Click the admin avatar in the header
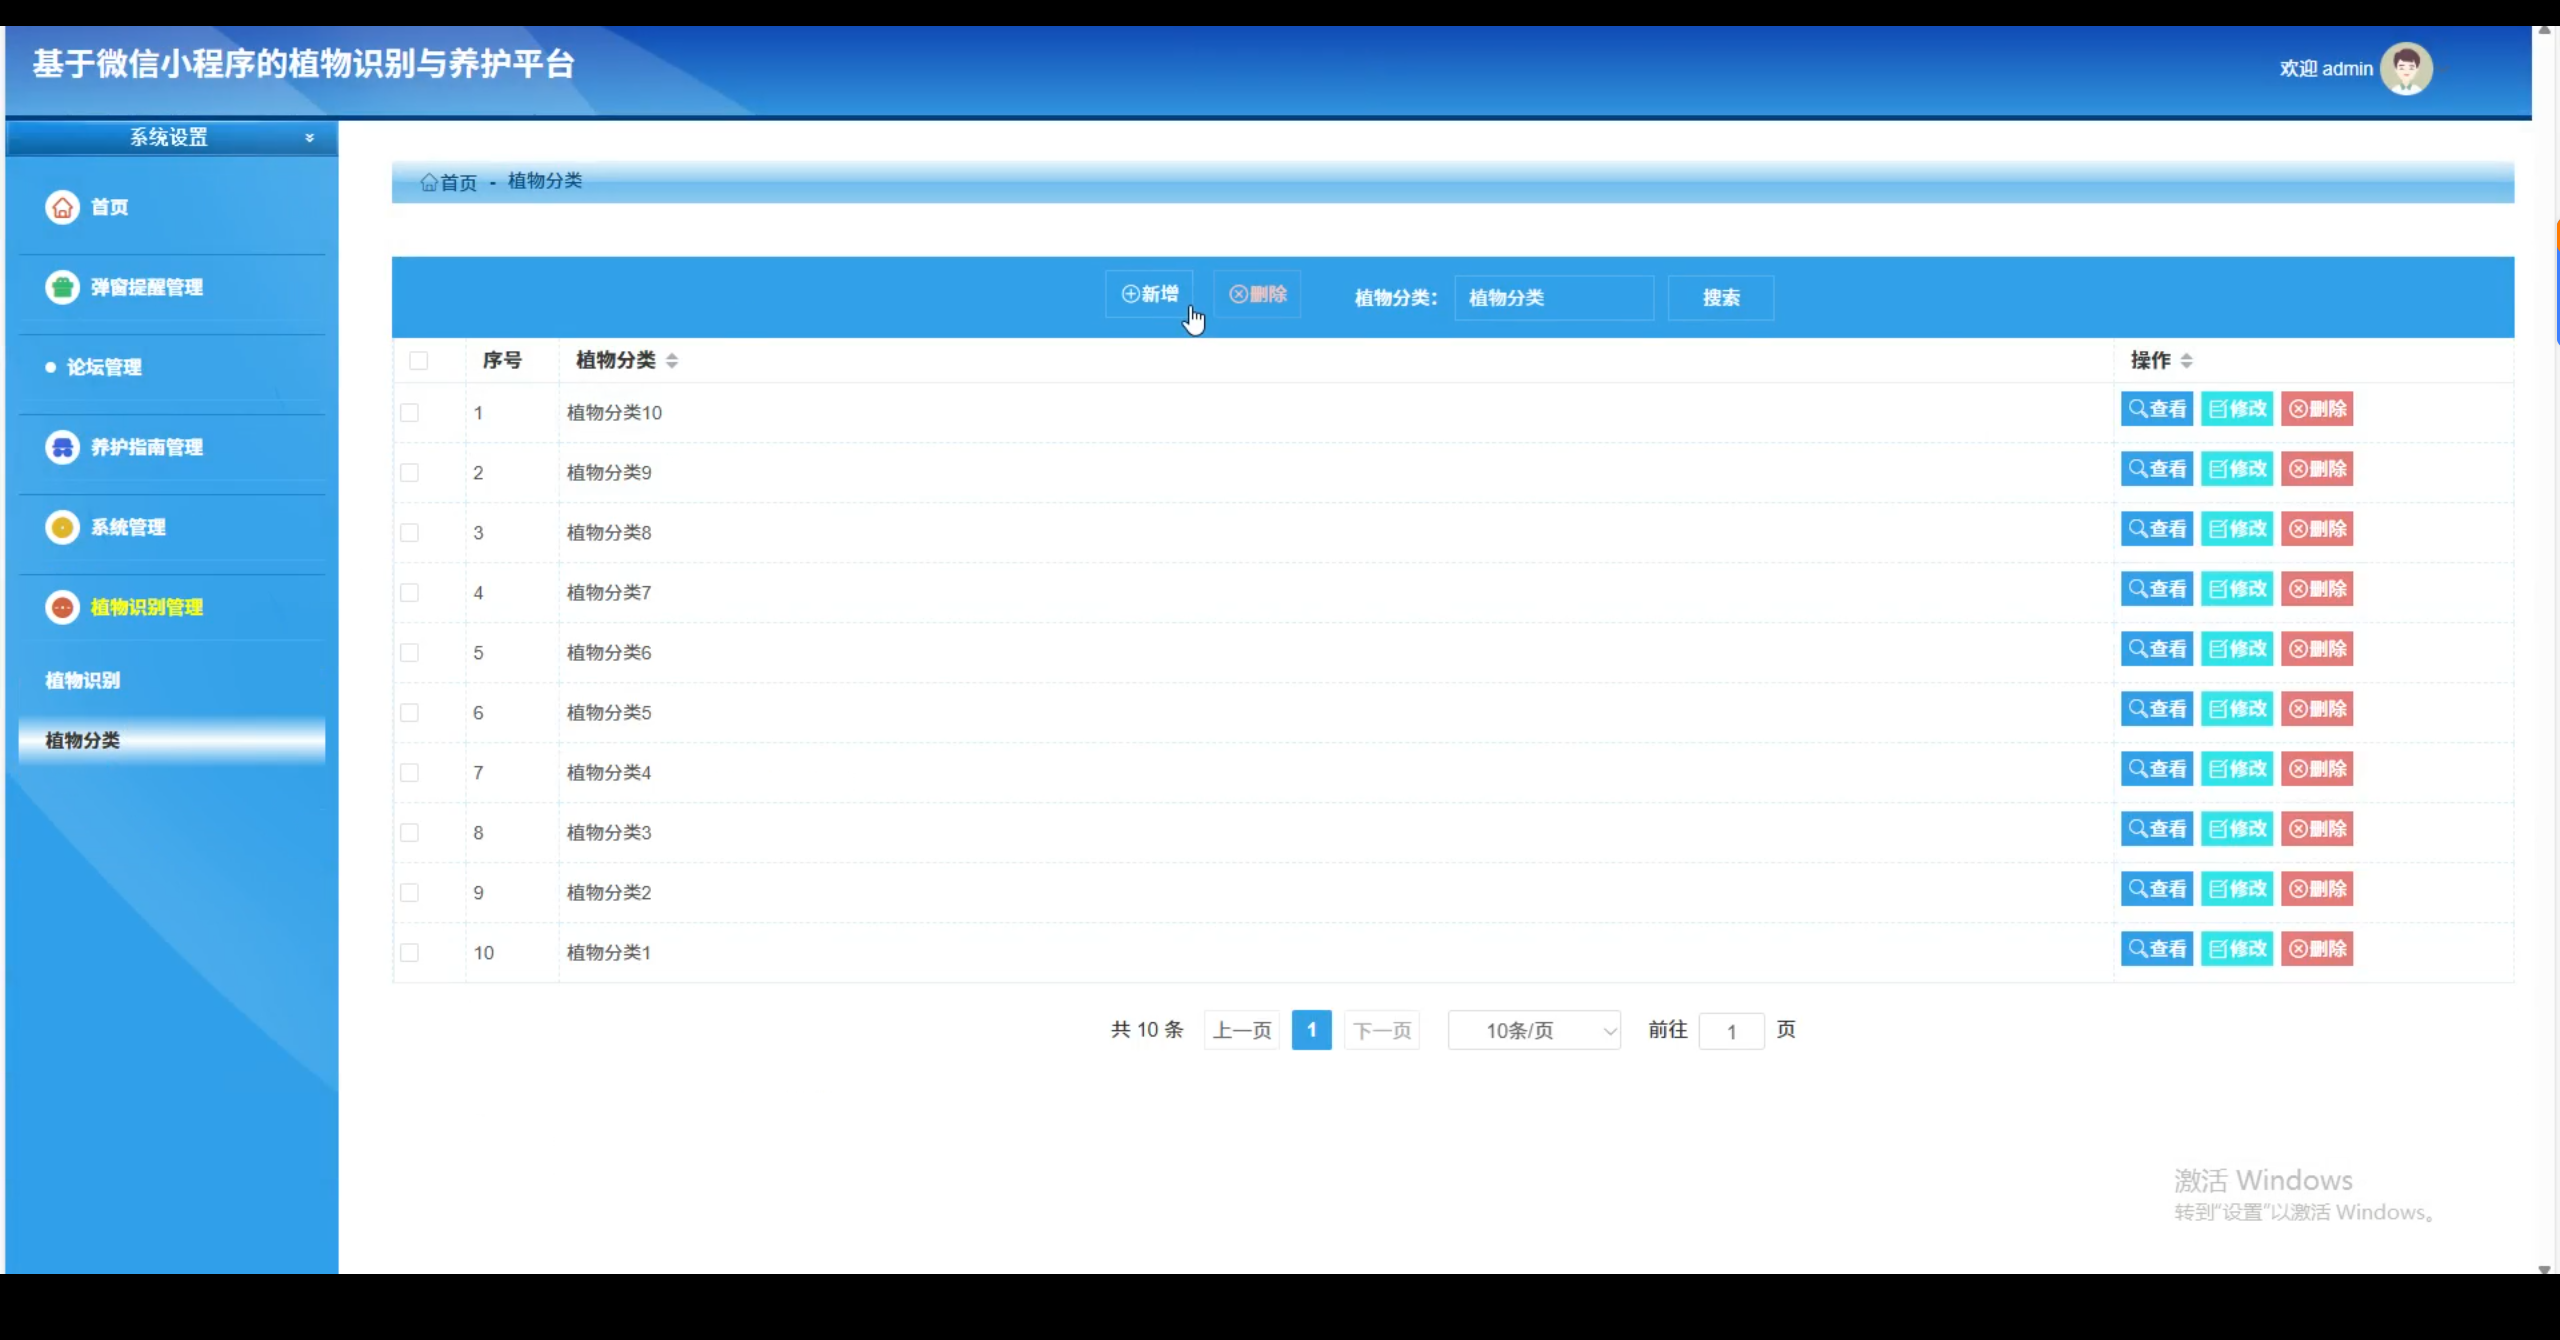The height and width of the screenshot is (1340, 2560). click(x=2405, y=69)
